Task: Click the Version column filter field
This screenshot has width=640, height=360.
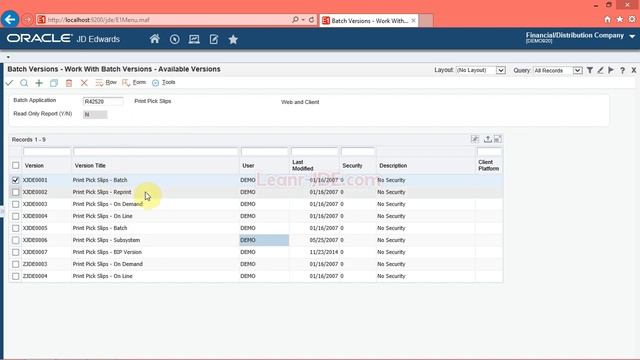Action: [47, 152]
